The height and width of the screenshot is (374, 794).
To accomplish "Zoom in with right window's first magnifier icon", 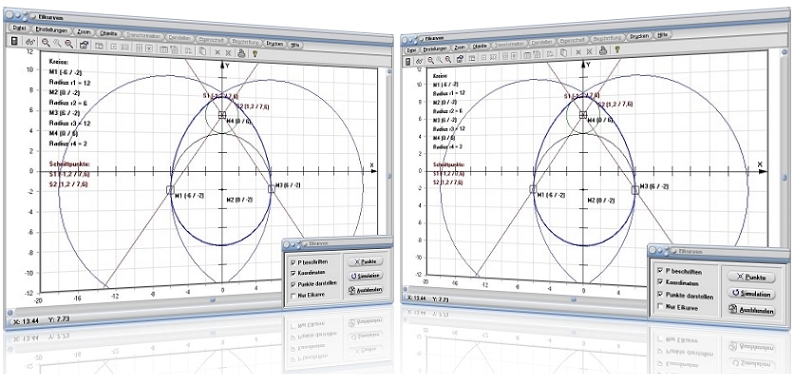I will (x=430, y=60).
